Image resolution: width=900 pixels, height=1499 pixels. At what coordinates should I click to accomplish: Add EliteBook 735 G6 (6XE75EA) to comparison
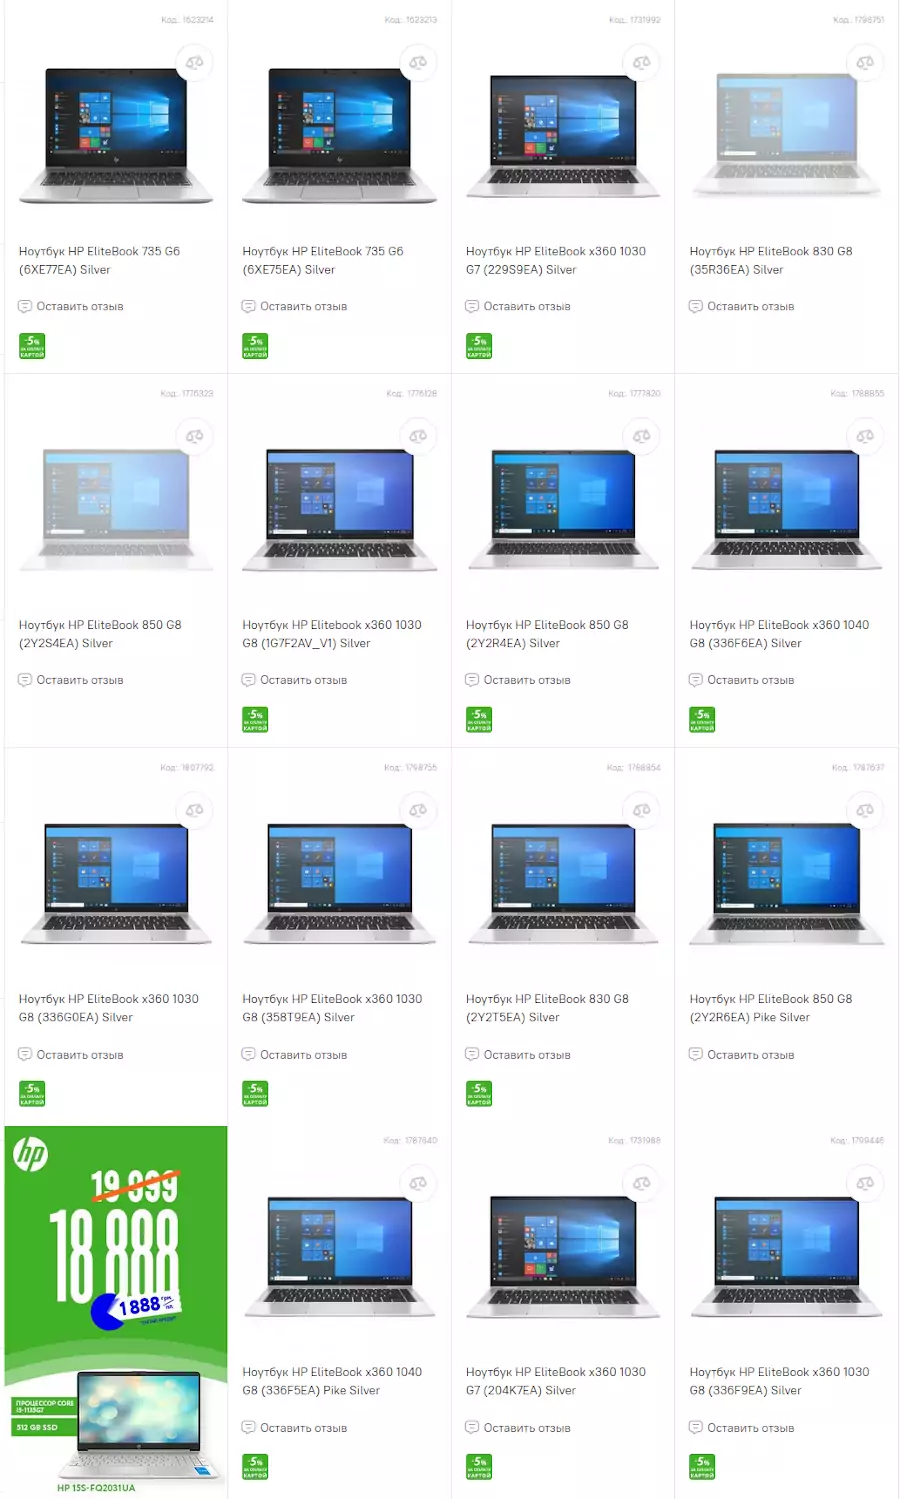pyautogui.click(x=418, y=63)
